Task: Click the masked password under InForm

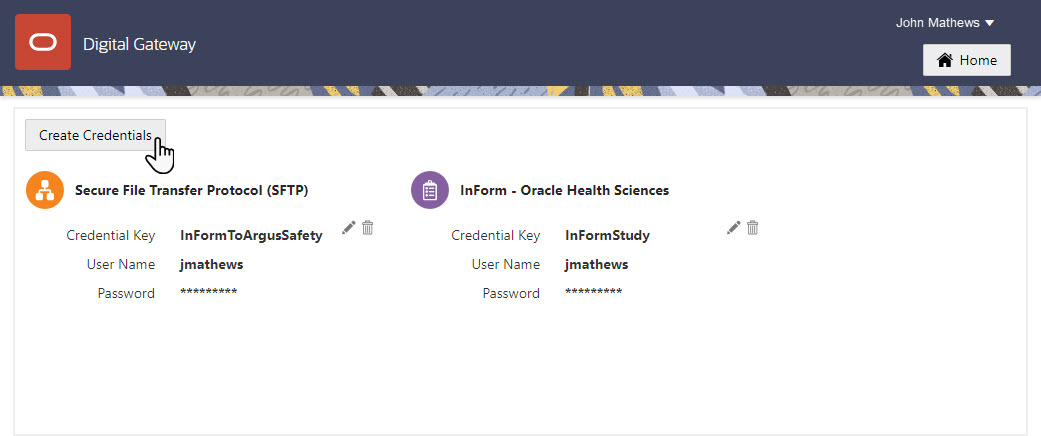Action: (594, 293)
